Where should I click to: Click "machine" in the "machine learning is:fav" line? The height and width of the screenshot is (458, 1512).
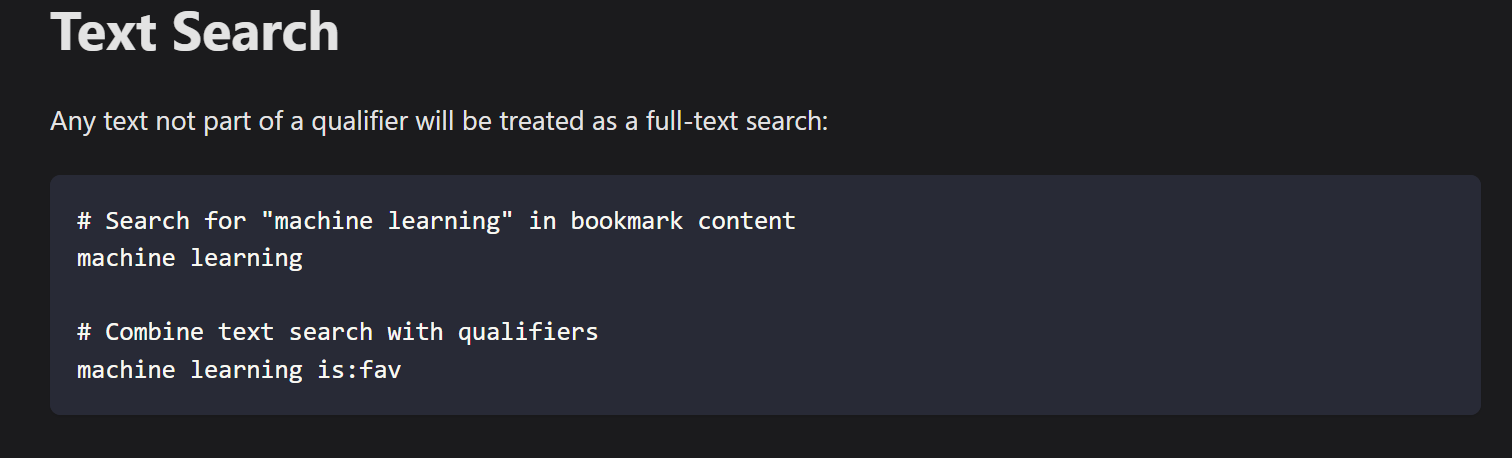point(126,370)
